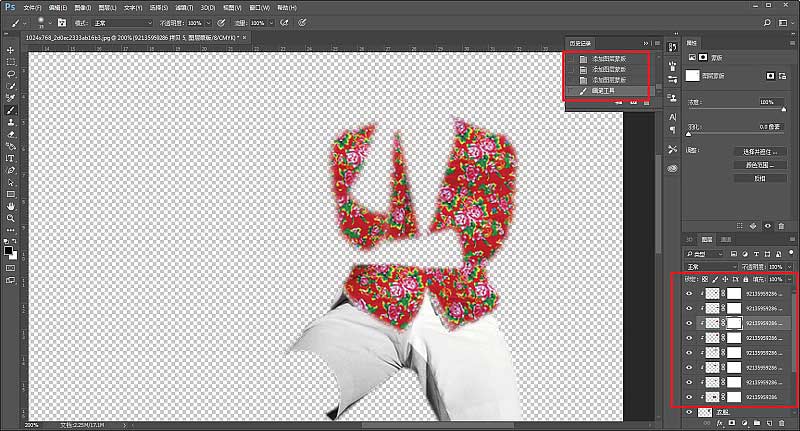Select the Rectangular Marquee tool
The image size is (800, 431).
click(11, 61)
